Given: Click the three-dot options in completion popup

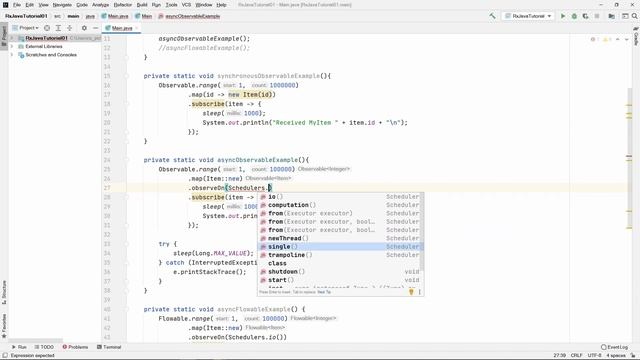Looking at the screenshot, I should coord(420,292).
